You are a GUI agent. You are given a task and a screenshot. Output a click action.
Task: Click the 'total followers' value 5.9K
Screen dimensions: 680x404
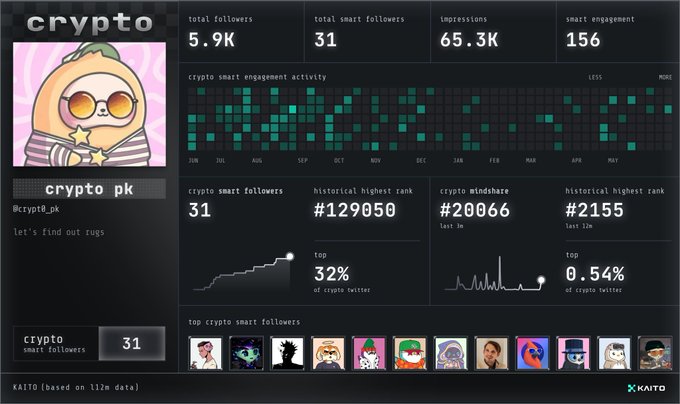pos(212,40)
